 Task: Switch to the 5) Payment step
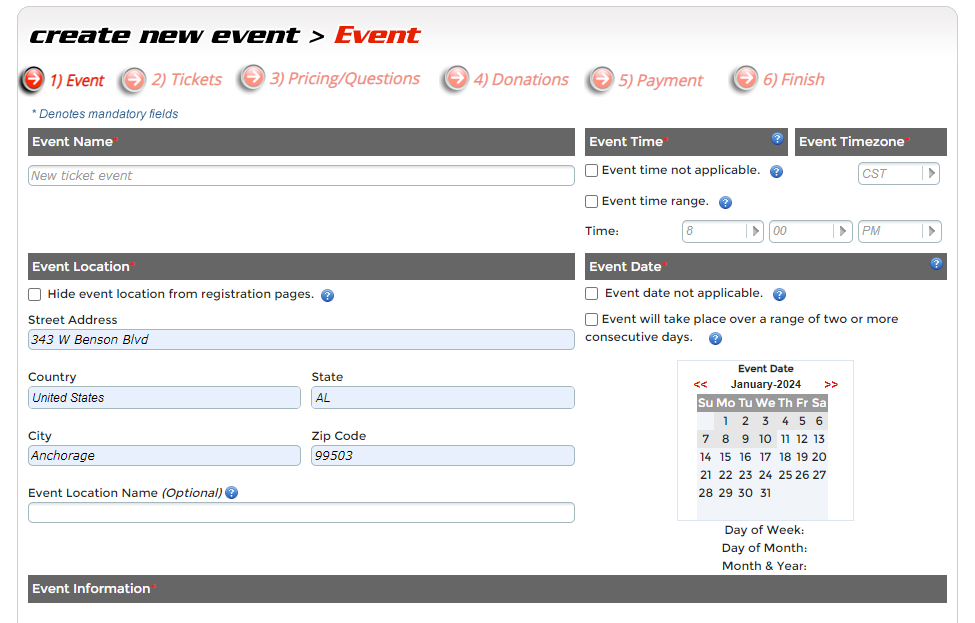point(660,80)
